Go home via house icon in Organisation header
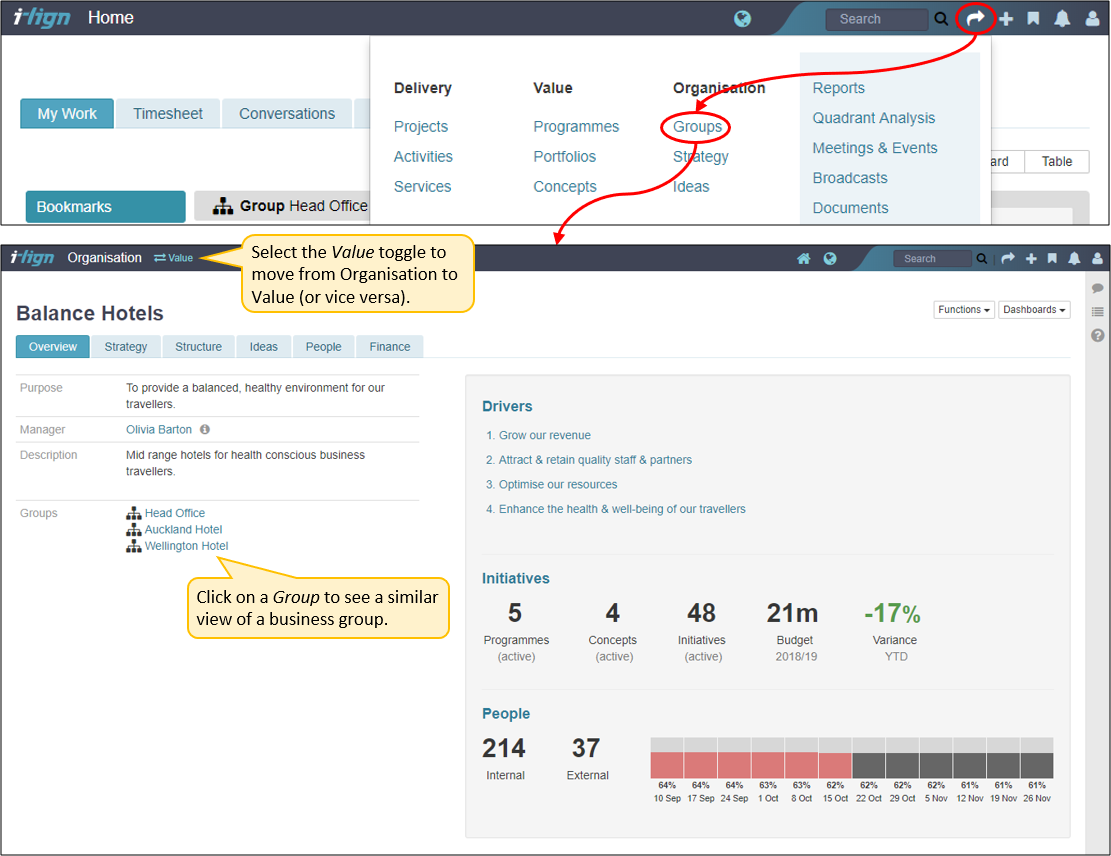The width and height of the screenshot is (1111, 856). click(x=803, y=259)
